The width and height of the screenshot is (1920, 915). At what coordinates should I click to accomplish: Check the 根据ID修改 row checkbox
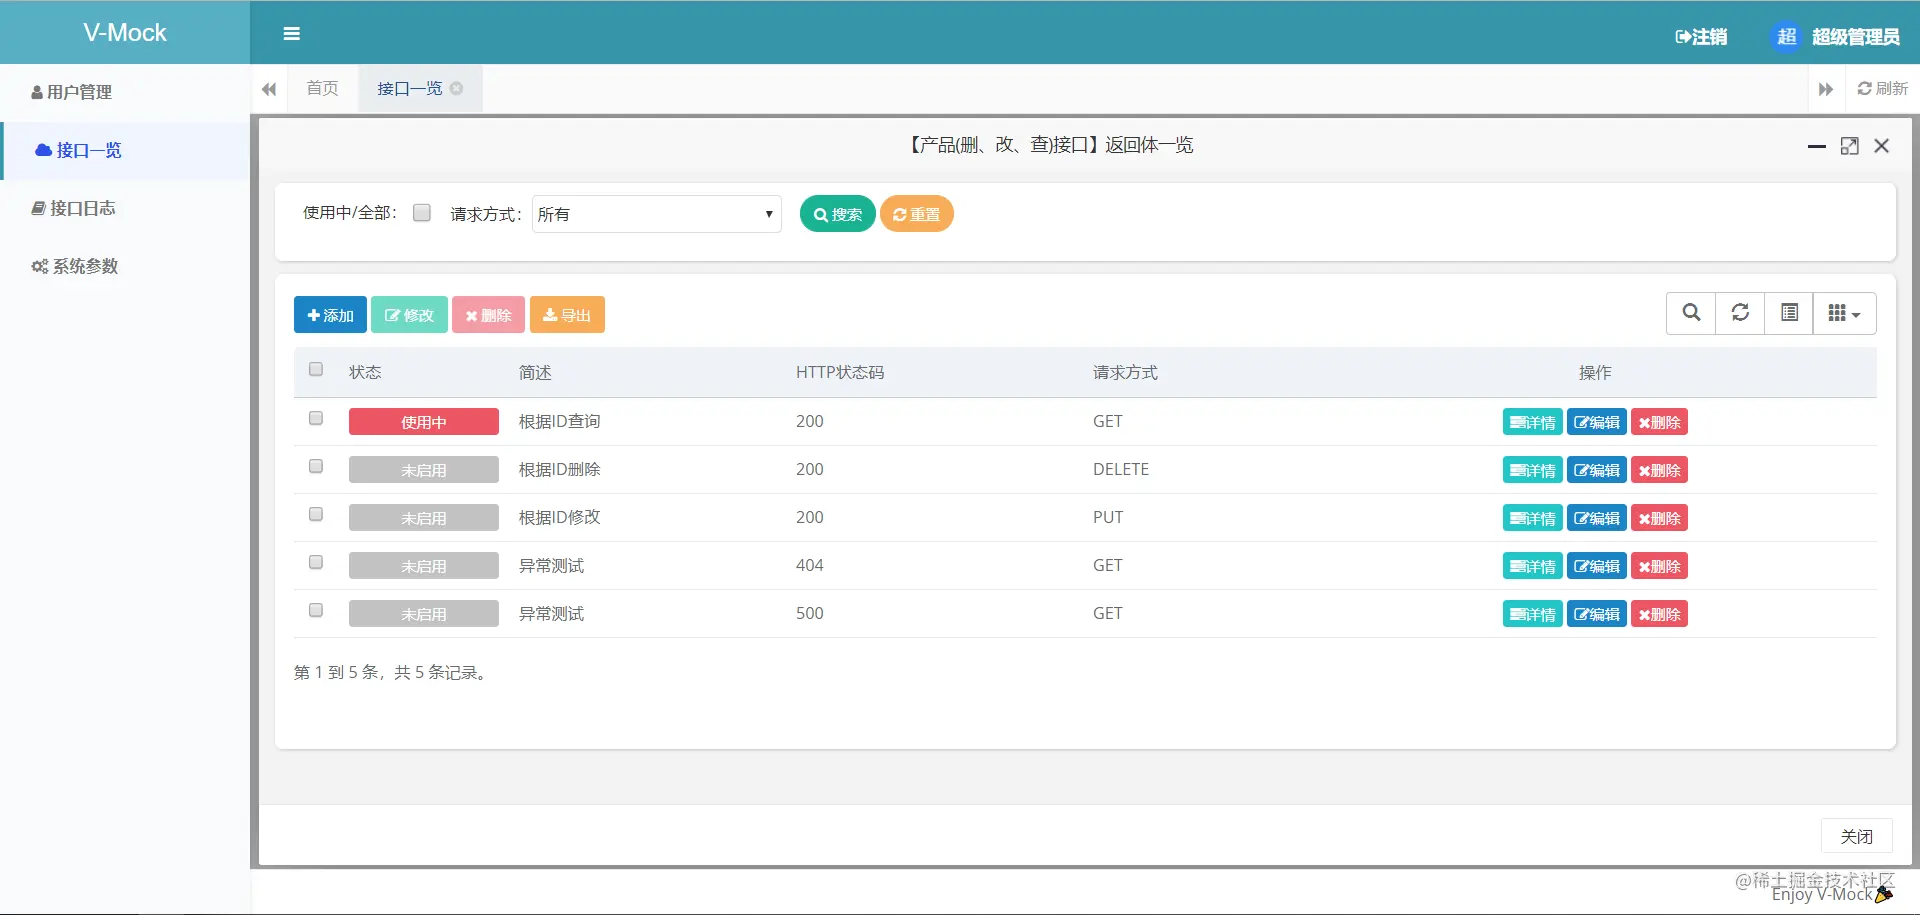pyautogui.click(x=316, y=514)
